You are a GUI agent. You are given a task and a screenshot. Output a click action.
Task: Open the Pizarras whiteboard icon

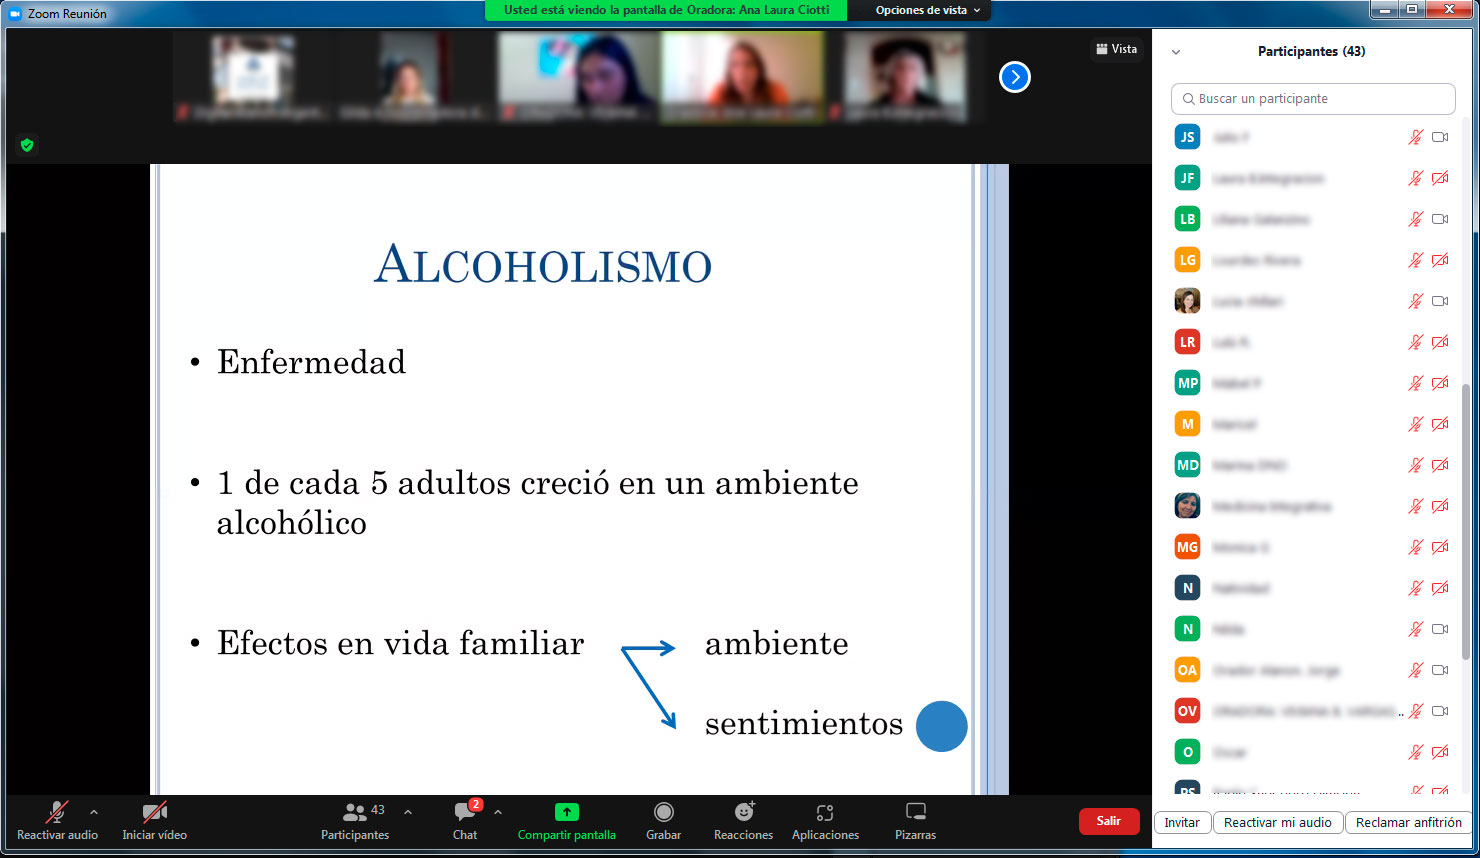point(915,812)
